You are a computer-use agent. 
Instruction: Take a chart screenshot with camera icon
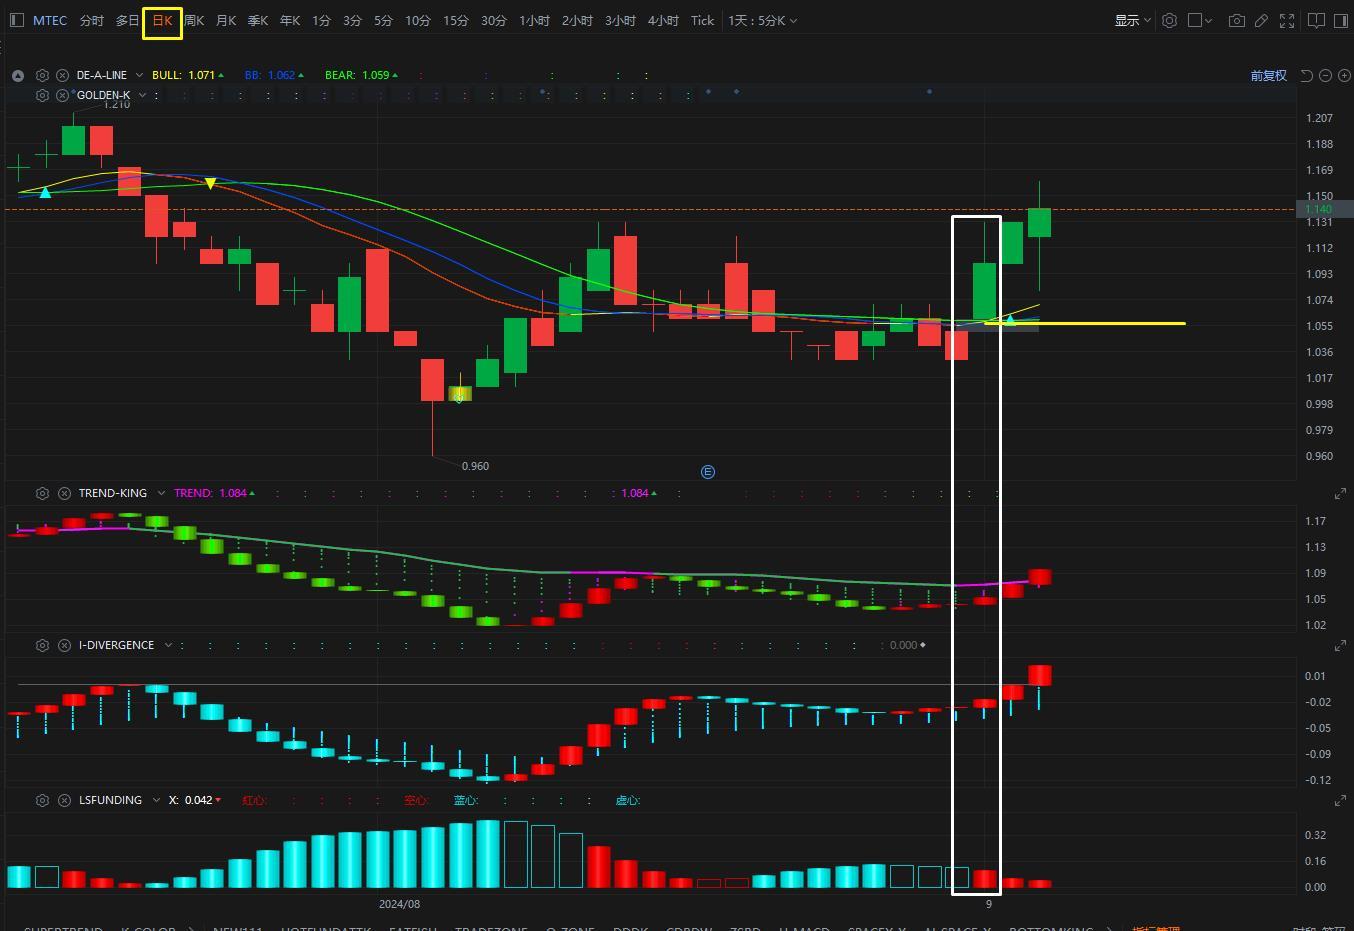point(1237,20)
